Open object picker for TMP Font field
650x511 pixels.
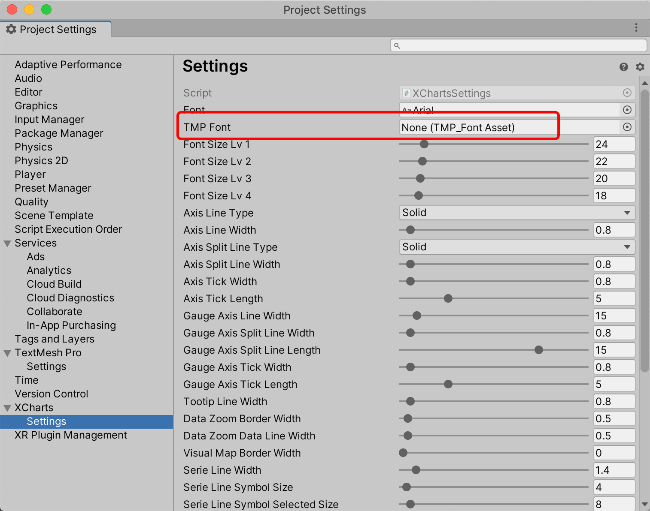pos(627,127)
